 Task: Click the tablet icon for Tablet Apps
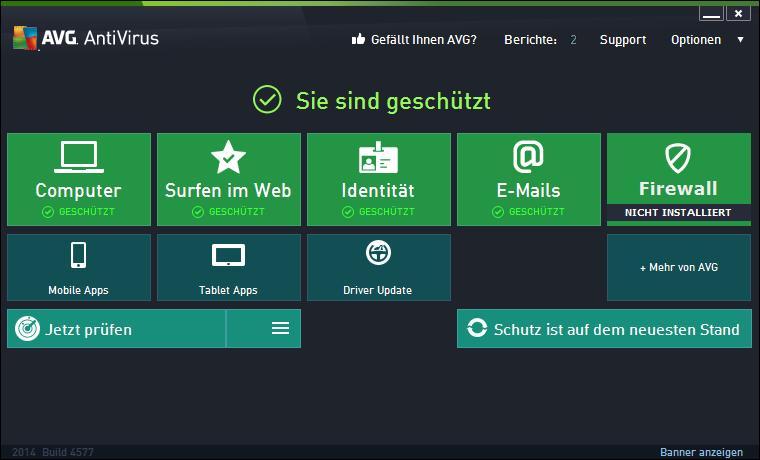[x=228, y=255]
